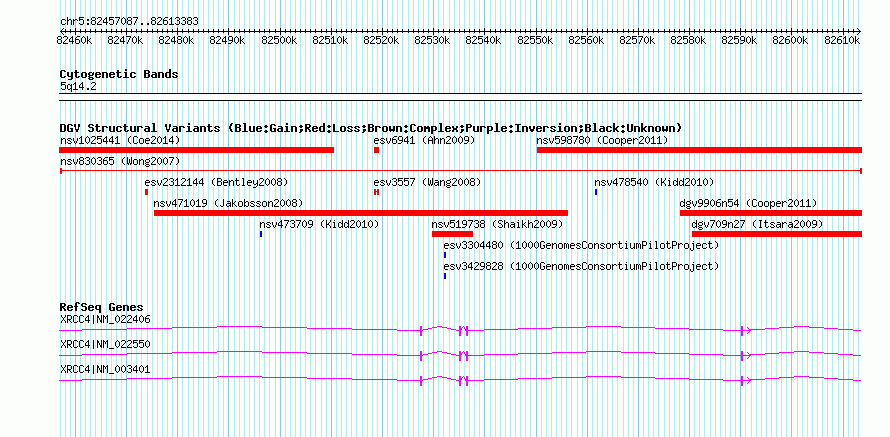Click the 82460k ruler tick label
The image size is (890, 437).
click(74, 40)
